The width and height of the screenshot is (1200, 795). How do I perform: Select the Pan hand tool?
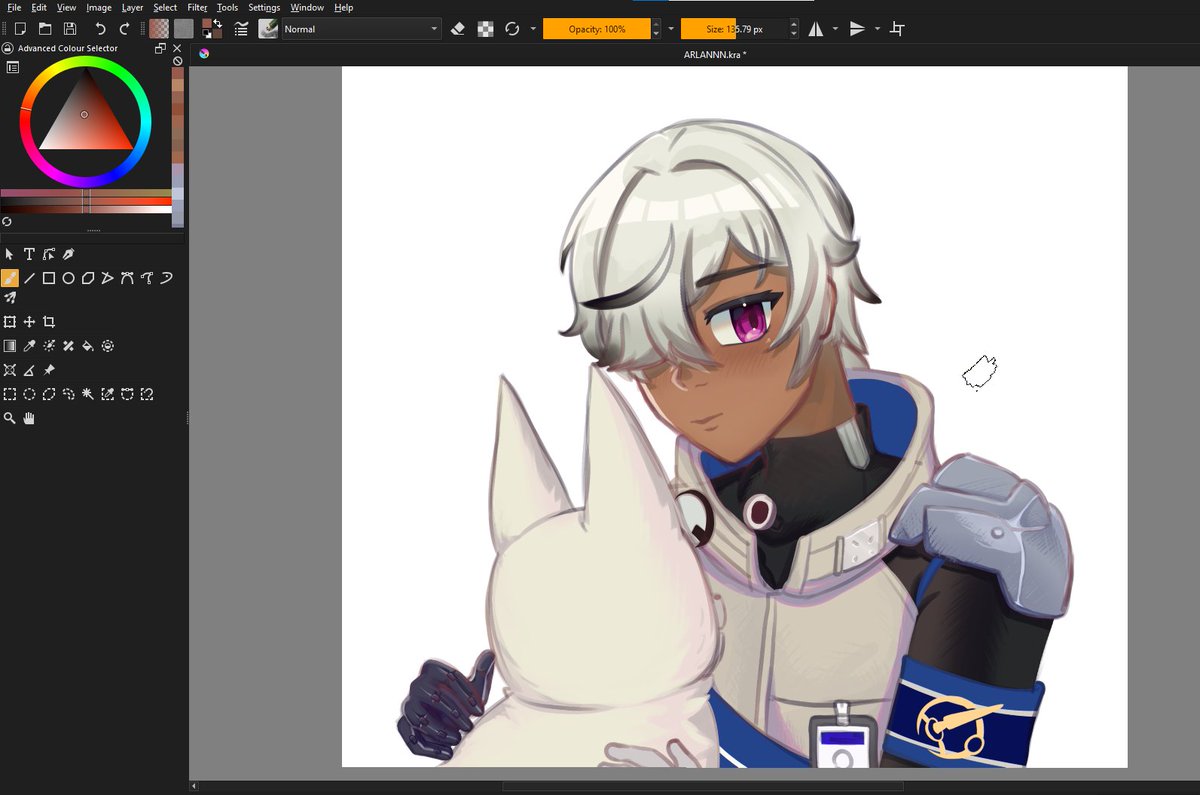(x=29, y=418)
